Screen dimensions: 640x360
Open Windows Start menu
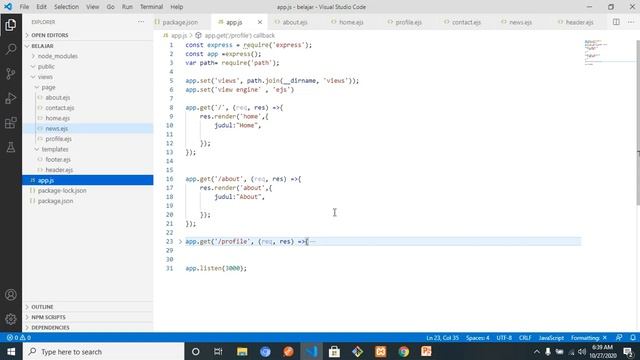coord(11,351)
